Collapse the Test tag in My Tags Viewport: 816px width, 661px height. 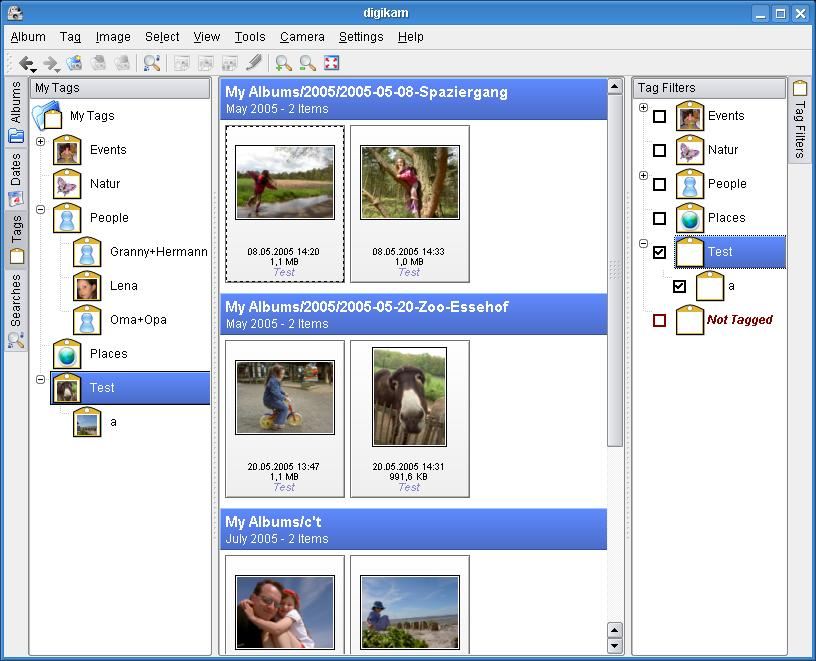pyautogui.click(x=41, y=379)
